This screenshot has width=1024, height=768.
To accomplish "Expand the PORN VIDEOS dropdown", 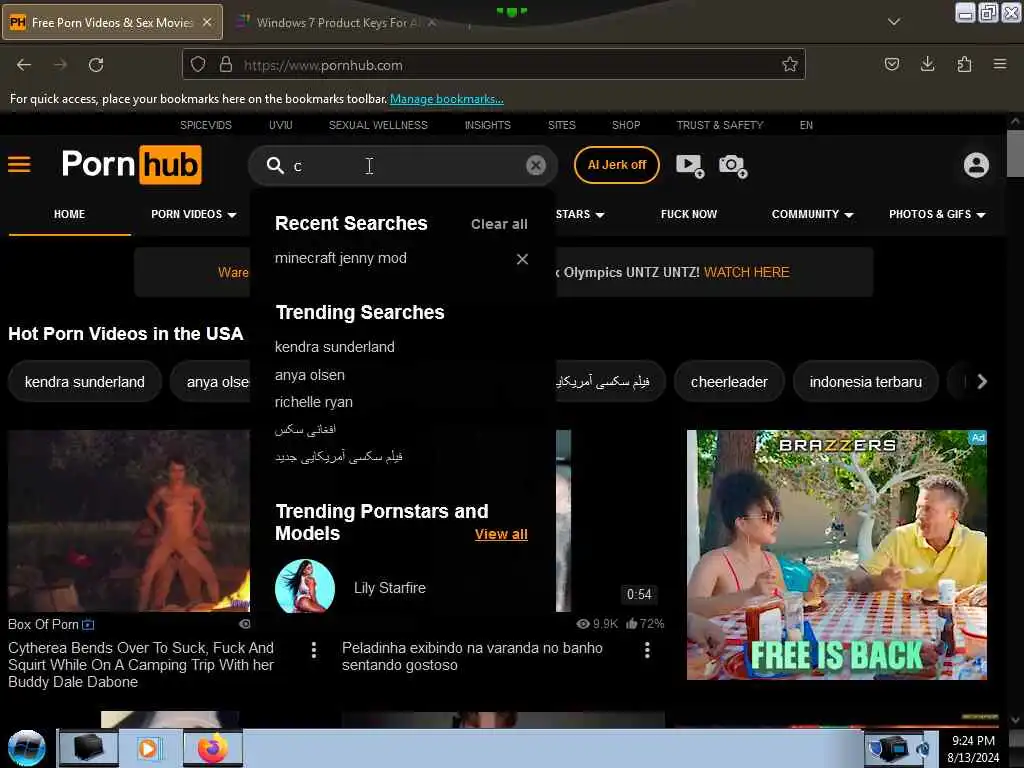I will 194,214.
